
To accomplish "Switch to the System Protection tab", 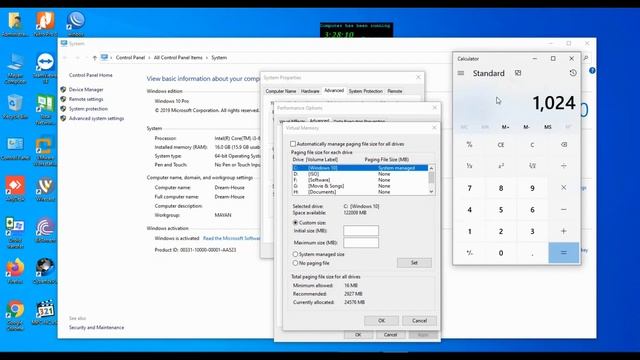I will pyautogui.click(x=366, y=91).
